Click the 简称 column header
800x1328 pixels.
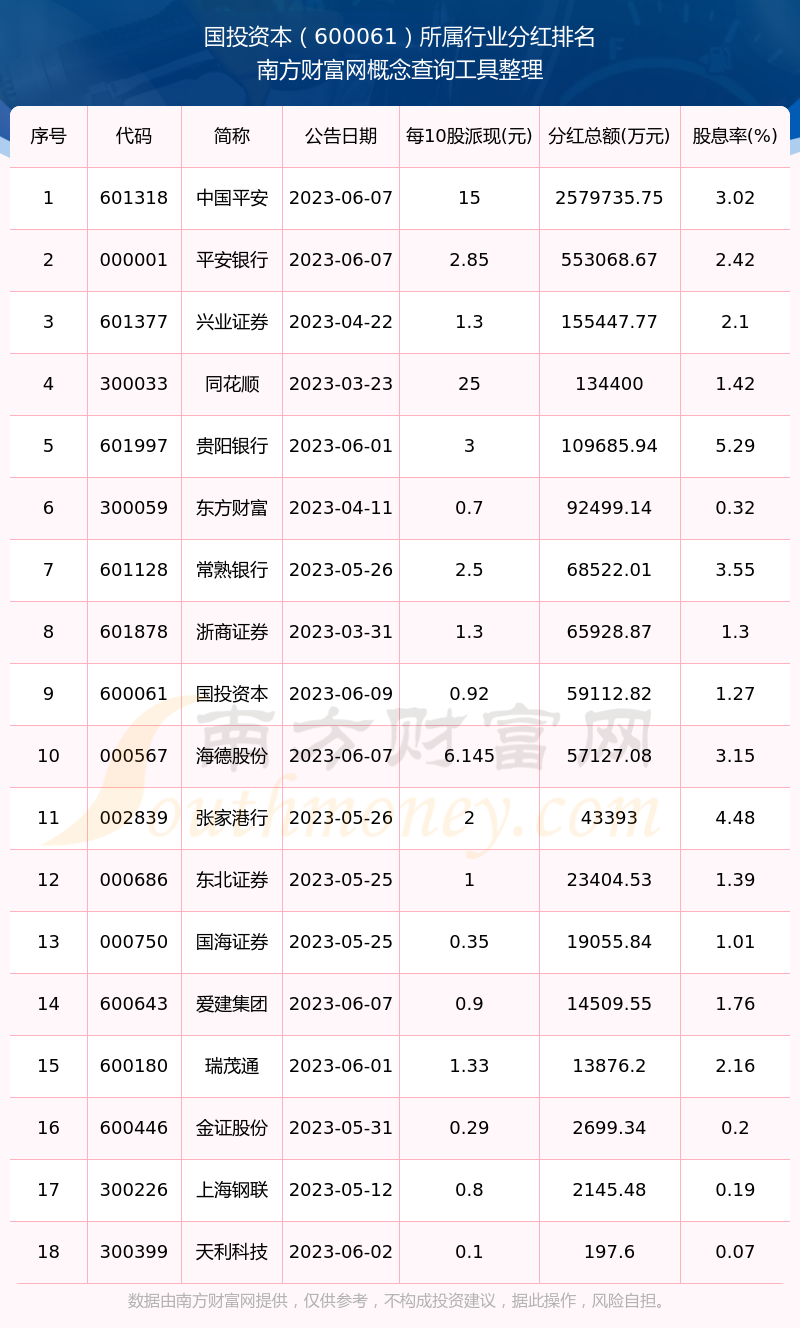pos(232,136)
